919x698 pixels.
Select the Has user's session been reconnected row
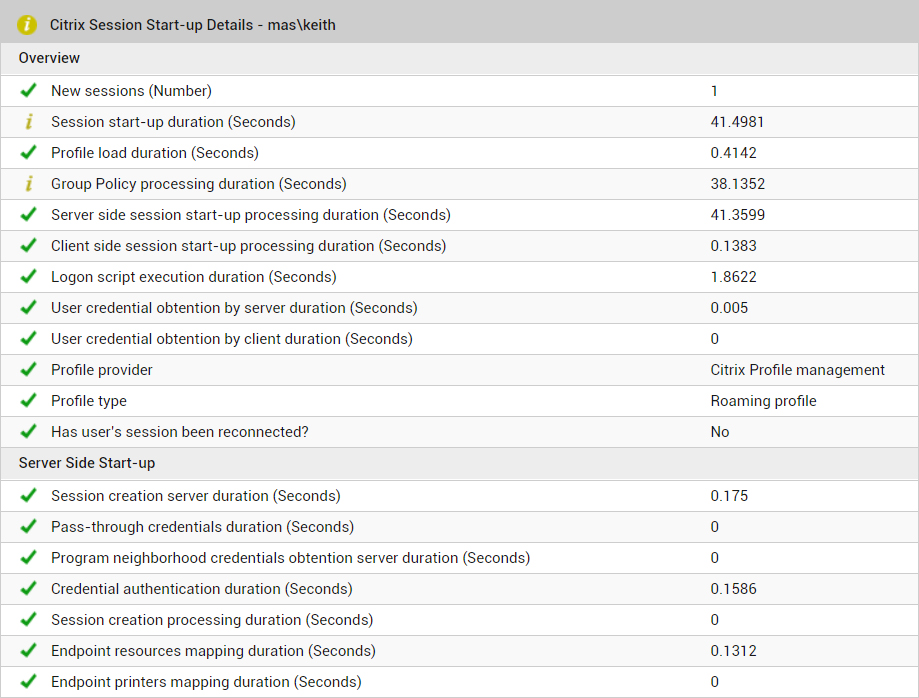point(460,432)
